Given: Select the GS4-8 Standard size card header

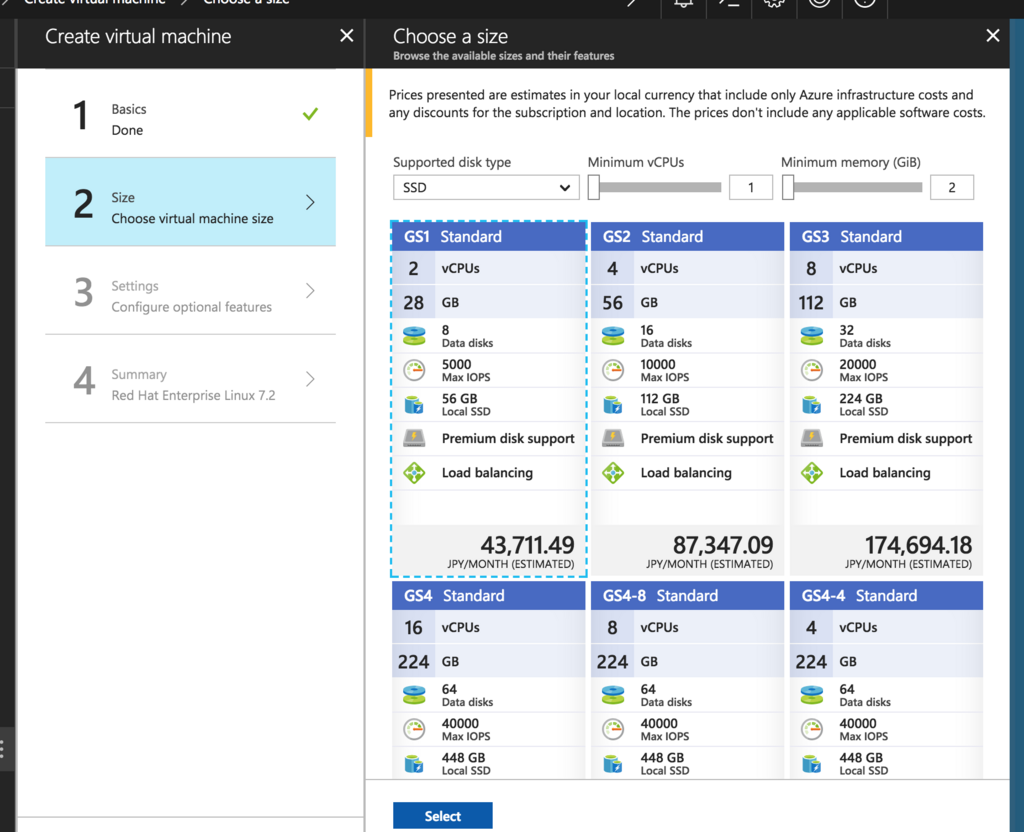Looking at the screenshot, I should (687, 596).
